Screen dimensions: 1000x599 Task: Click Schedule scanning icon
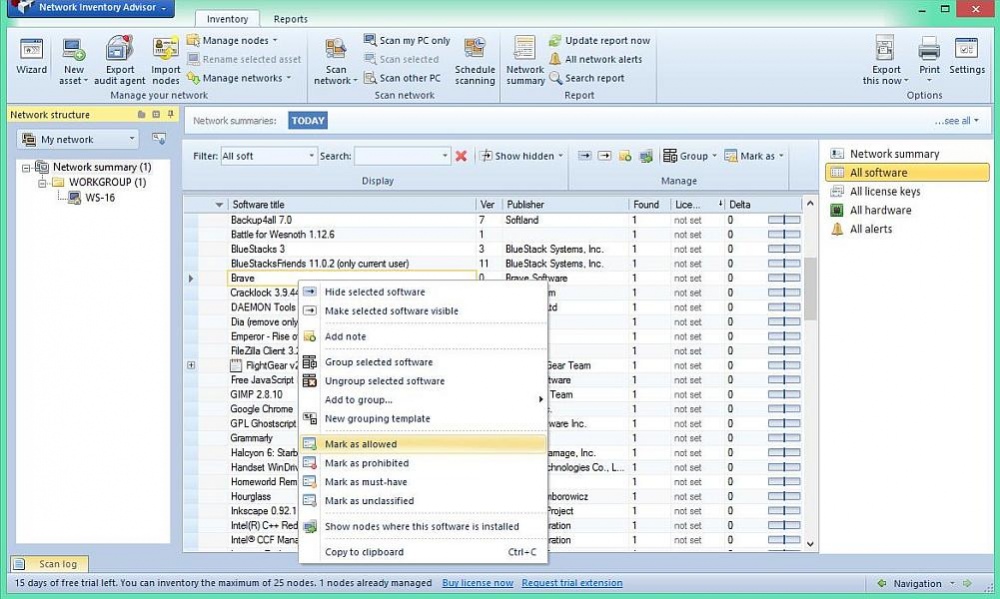point(475,60)
